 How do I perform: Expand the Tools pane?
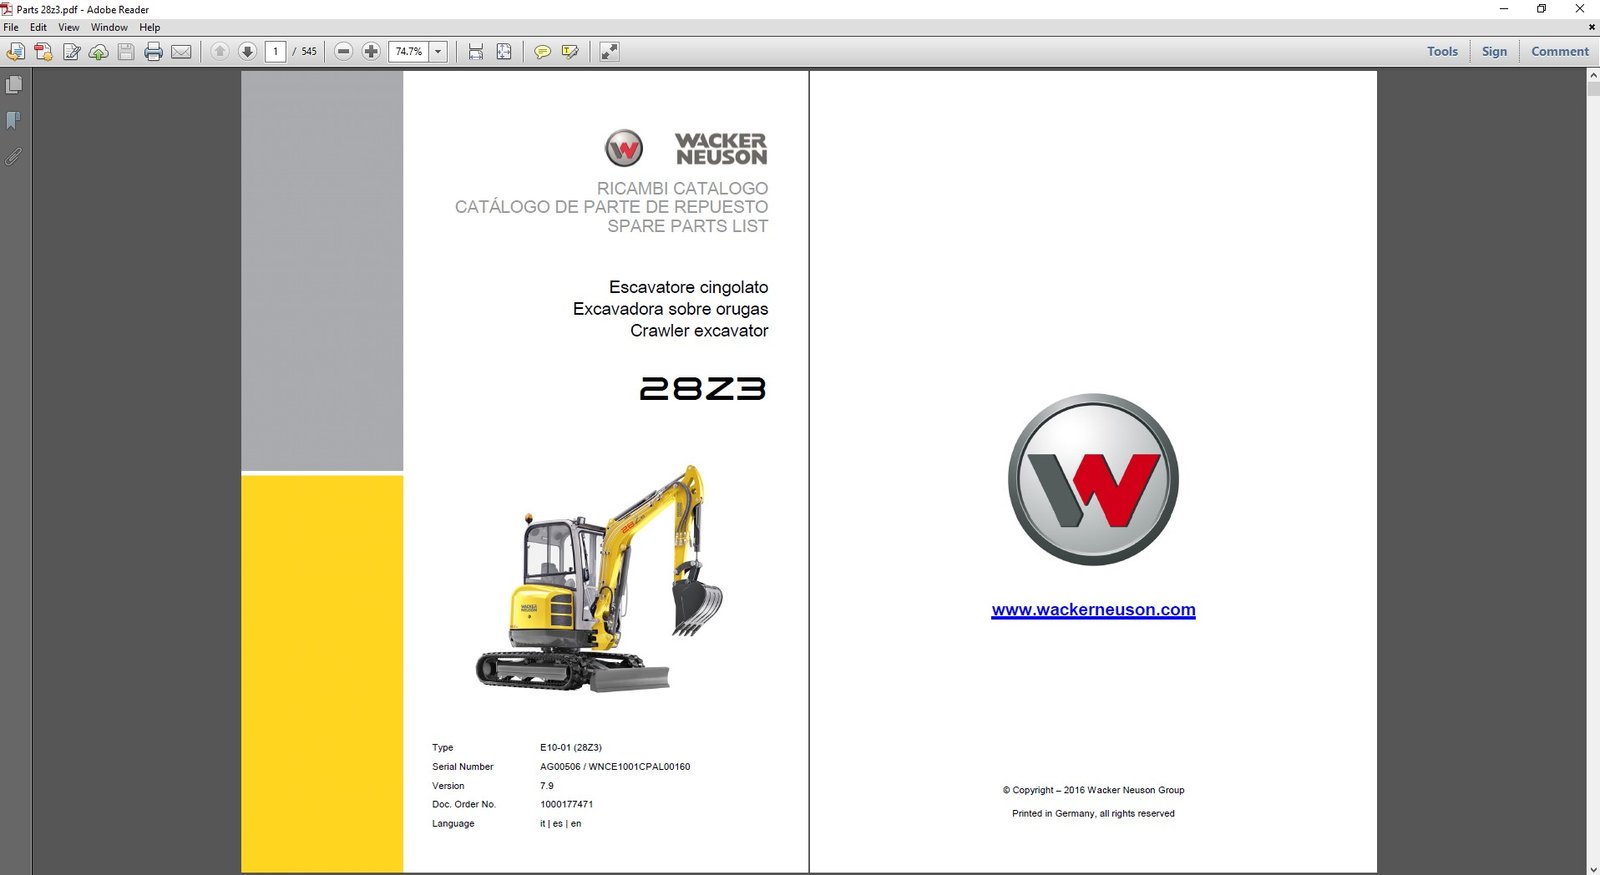1442,52
